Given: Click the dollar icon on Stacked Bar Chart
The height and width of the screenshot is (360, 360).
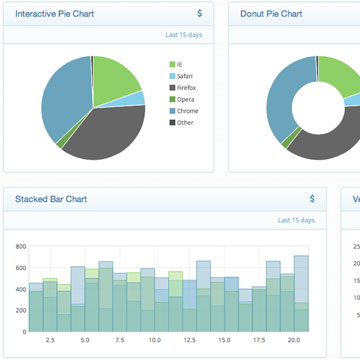Looking at the screenshot, I should point(312,199).
